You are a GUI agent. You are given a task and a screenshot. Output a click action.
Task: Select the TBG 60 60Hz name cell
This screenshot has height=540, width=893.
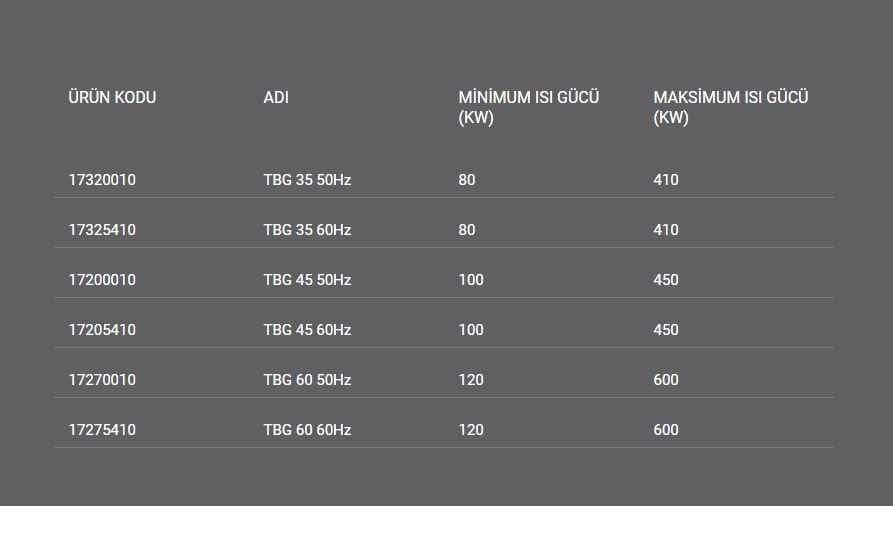point(307,429)
